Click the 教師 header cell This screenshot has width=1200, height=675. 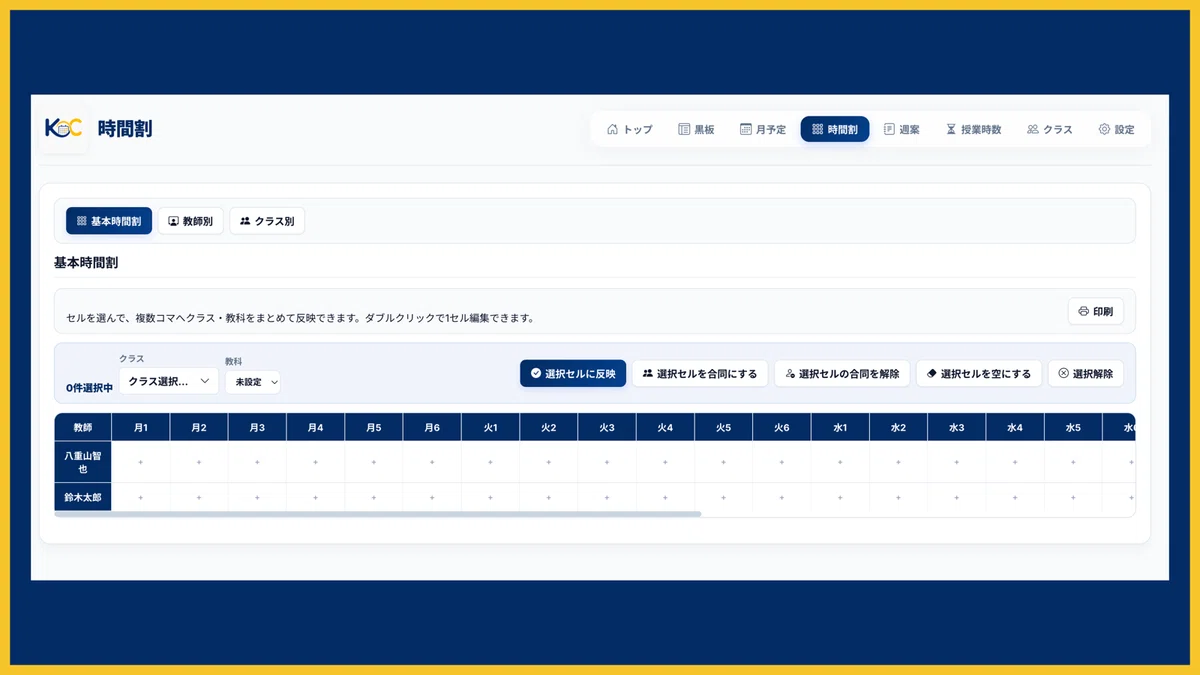coord(83,427)
